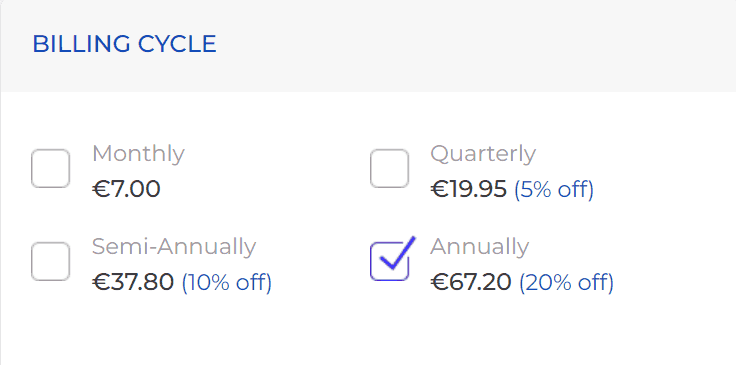Tick the Semi-Annually billing checkbox
This screenshot has width=736, height=365.
click(51, 261)
